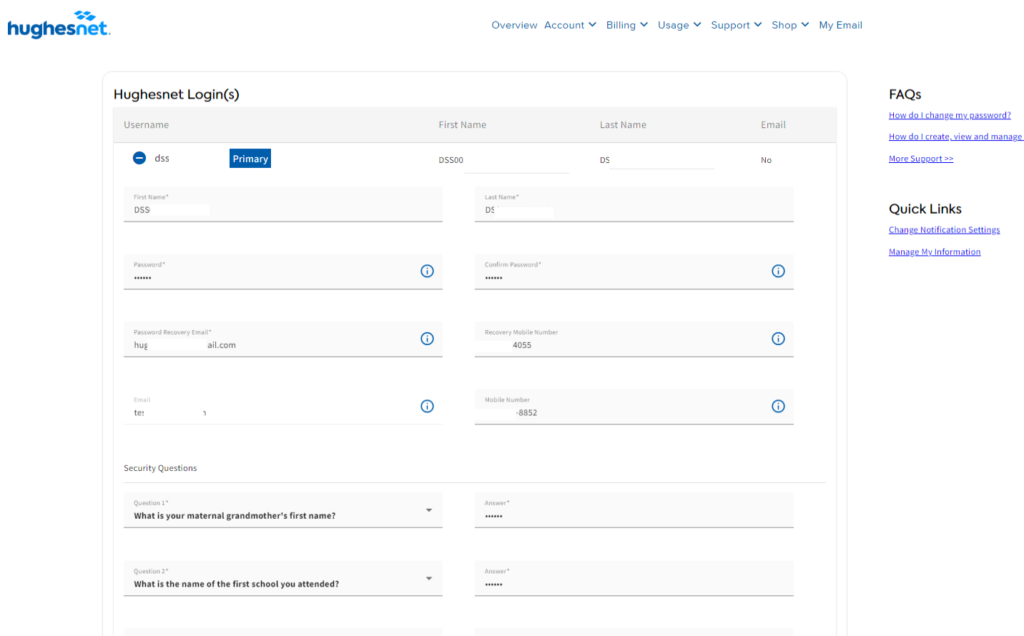The width and height of the screenshot is (1024, 636).
Task: Click the HughesNet logo
Action: coord(58,27)
